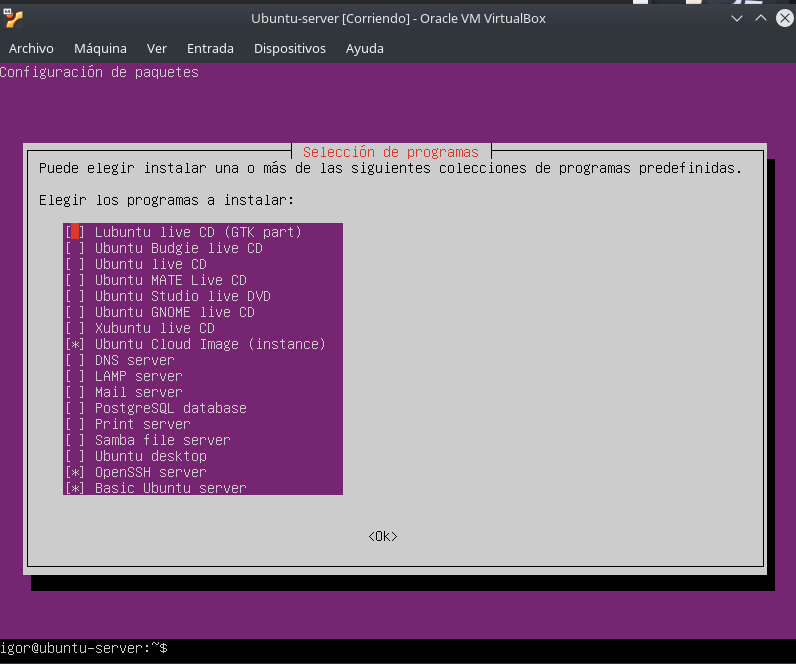The image size is (796, 664).
Task: Open the Máquina menu
Action: (x=100, y=49)
